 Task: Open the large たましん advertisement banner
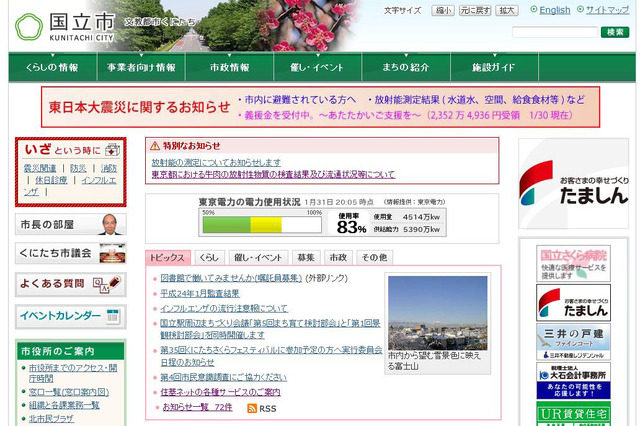pos(573,183)
